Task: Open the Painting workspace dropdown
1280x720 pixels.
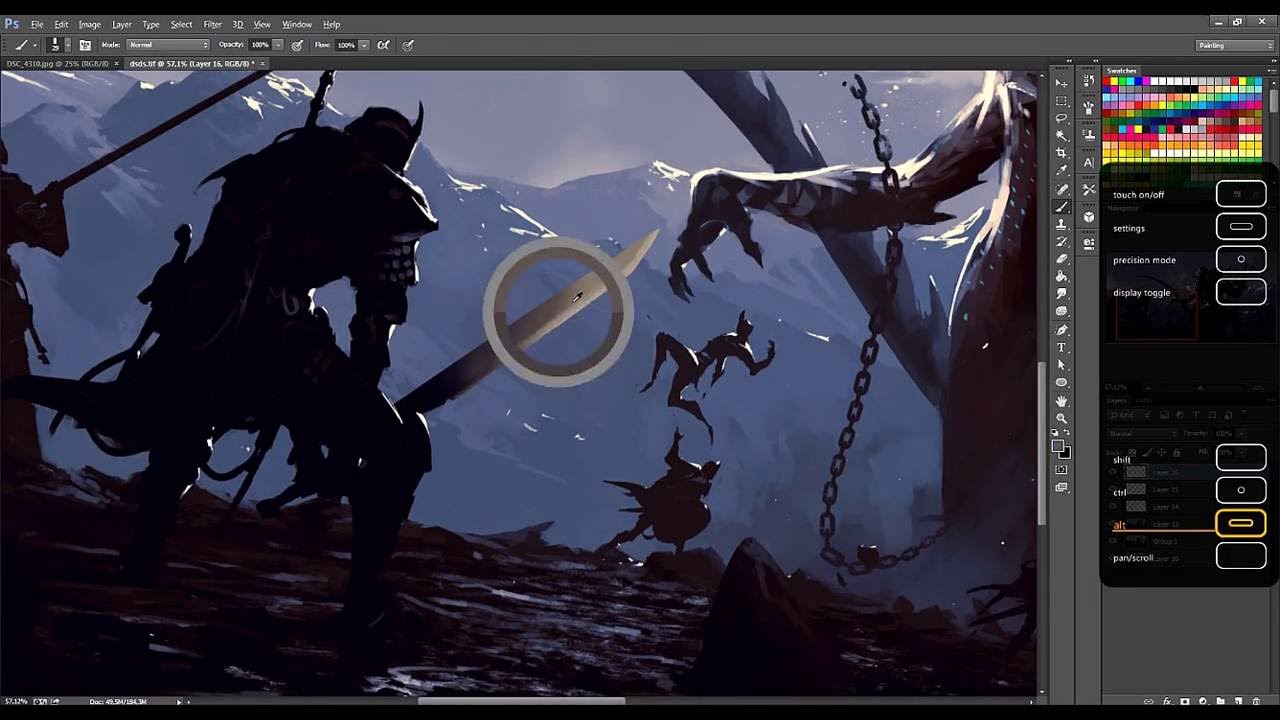Action: coord(1235,45)
